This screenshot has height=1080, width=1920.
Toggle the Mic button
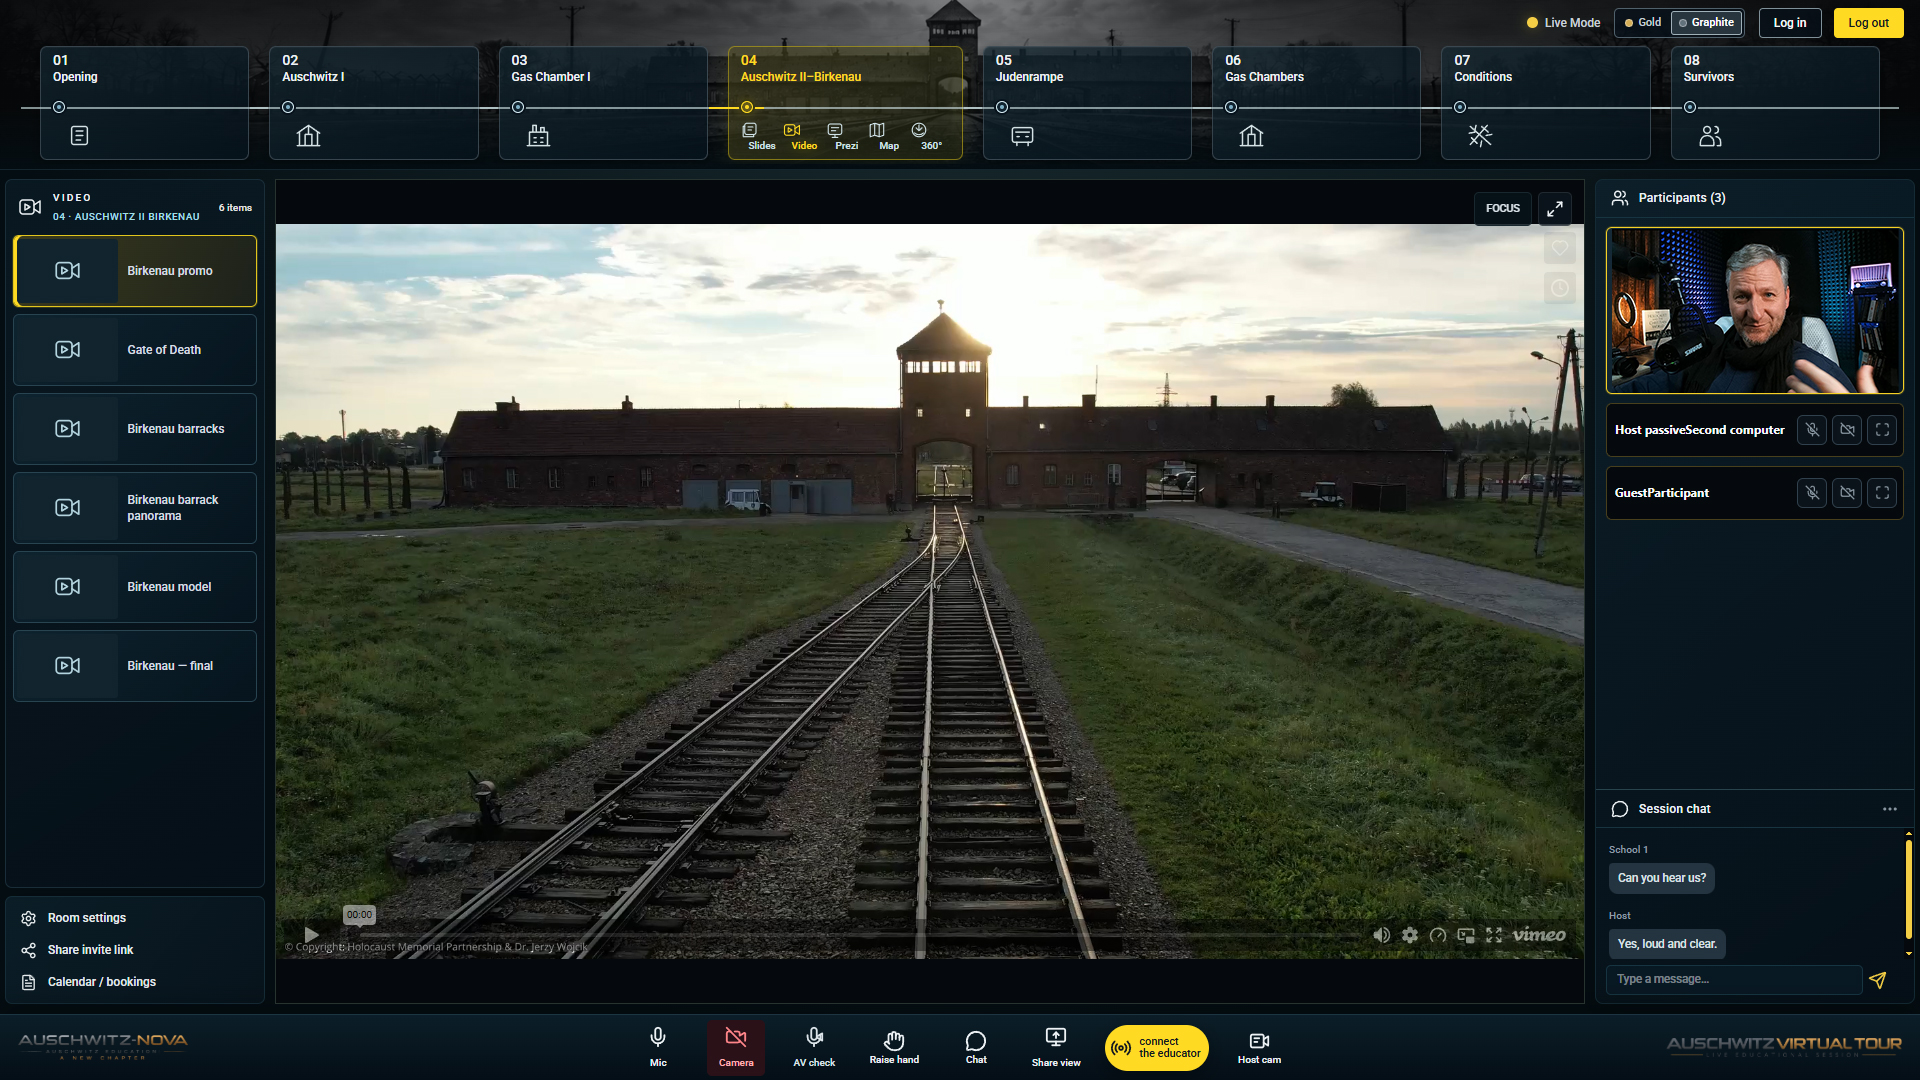point(658,1047)
